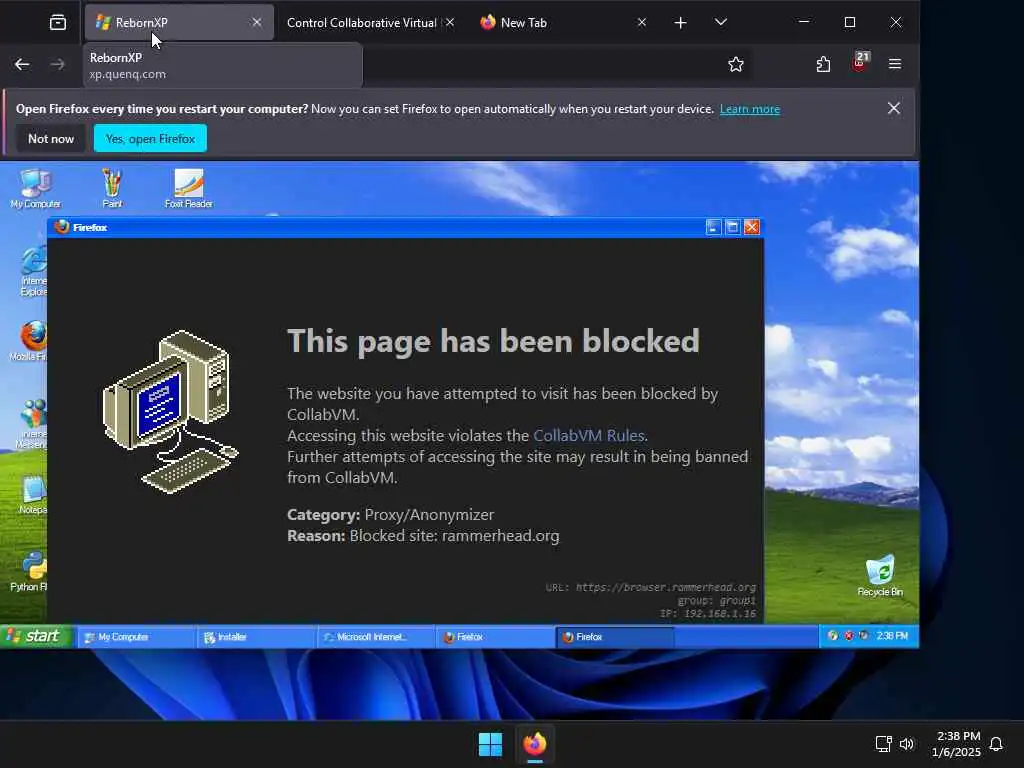Open Internet Explorer desktop icon

33,271
